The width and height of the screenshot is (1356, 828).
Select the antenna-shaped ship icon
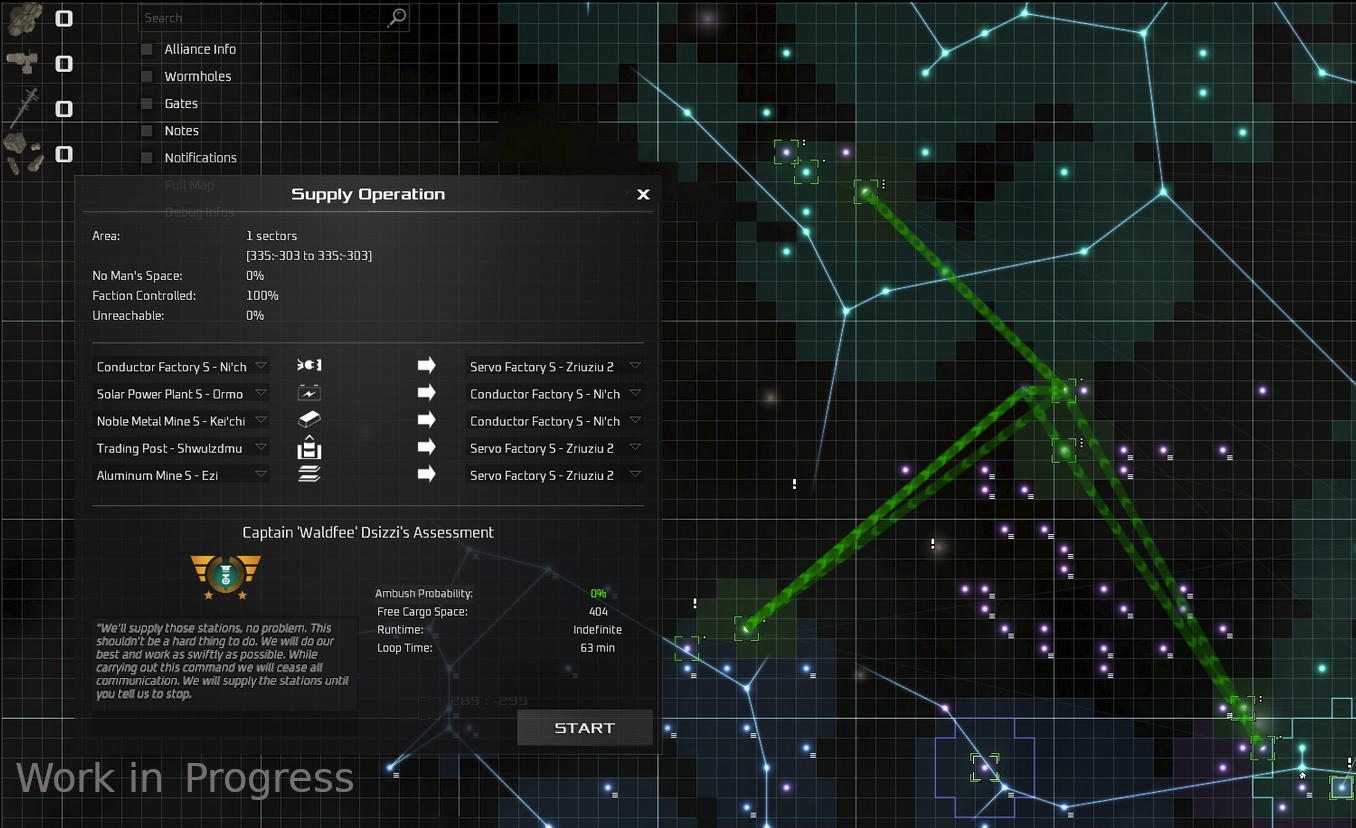(24, 107)
